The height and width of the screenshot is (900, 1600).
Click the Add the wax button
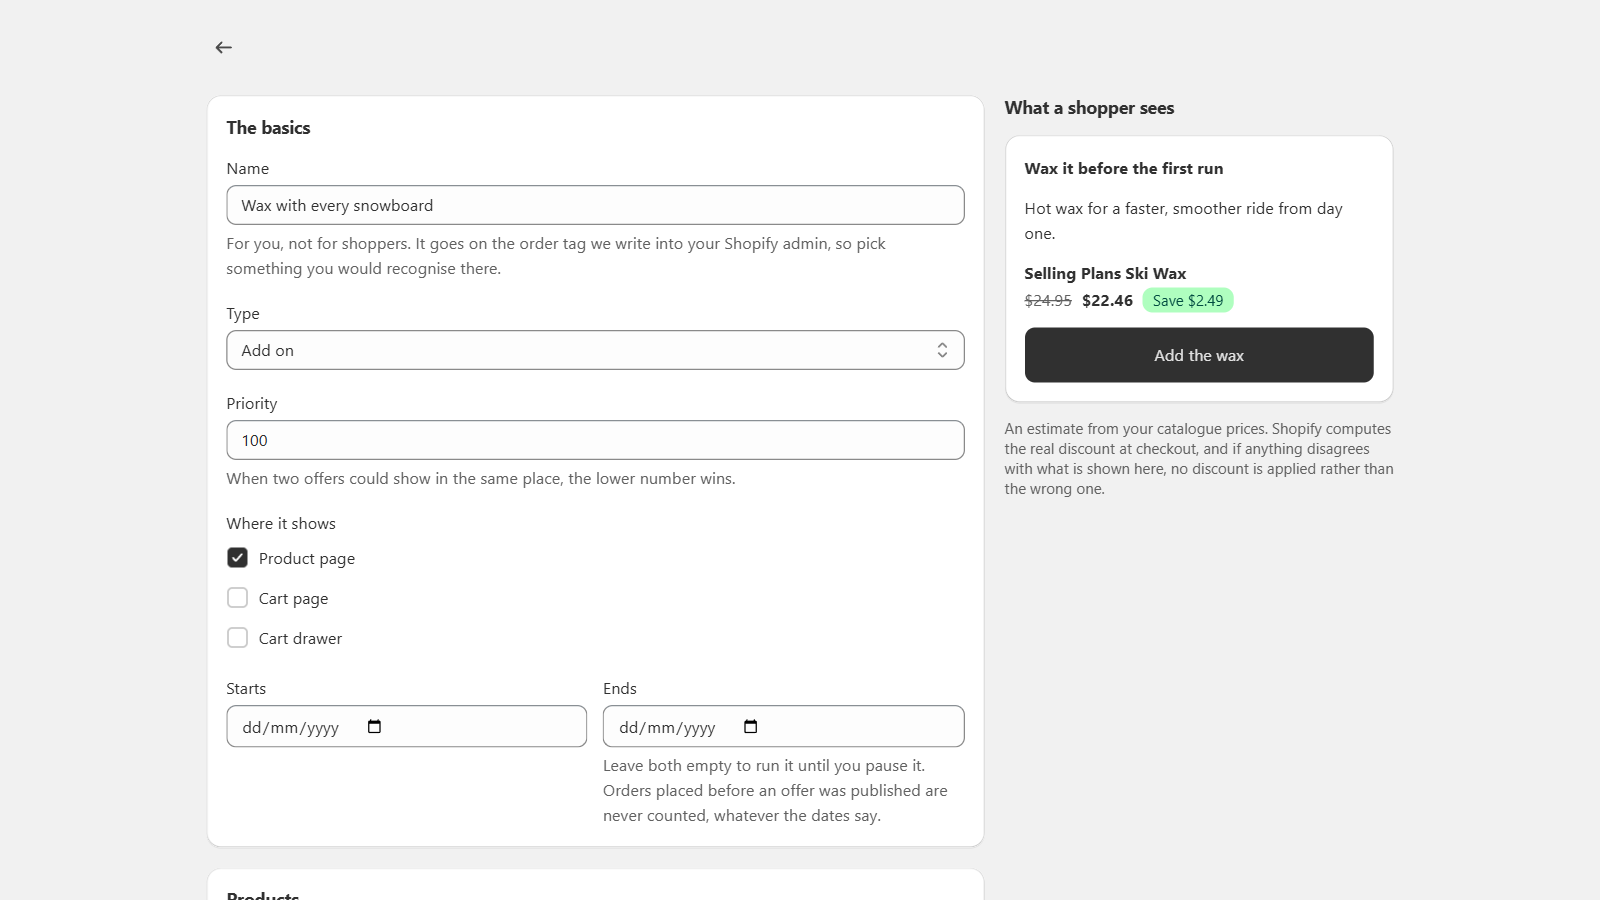pyautogui.click(x=1199, y=355)
